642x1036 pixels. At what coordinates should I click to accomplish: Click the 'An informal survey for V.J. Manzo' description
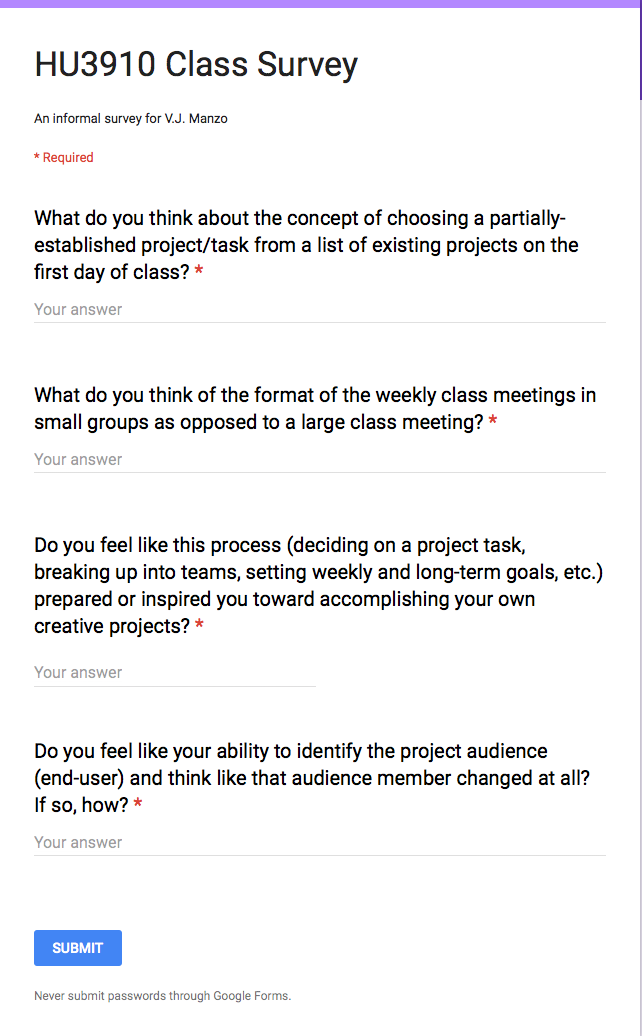[x=131, y=119]
